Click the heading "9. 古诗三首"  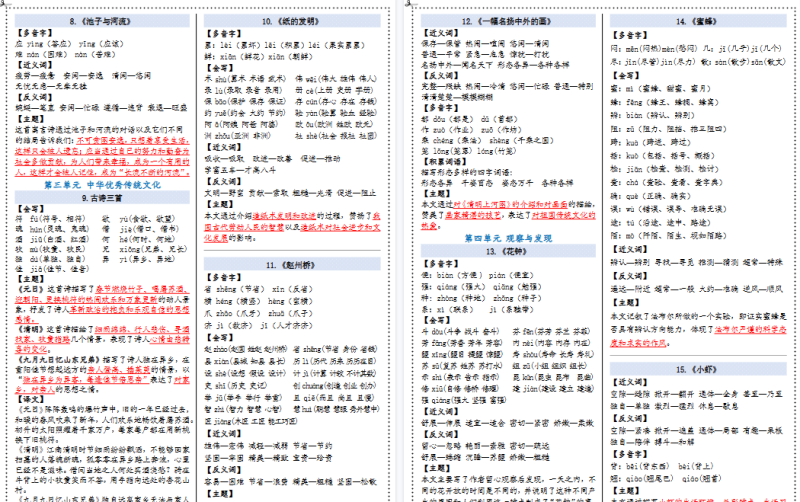coord(102,198)
